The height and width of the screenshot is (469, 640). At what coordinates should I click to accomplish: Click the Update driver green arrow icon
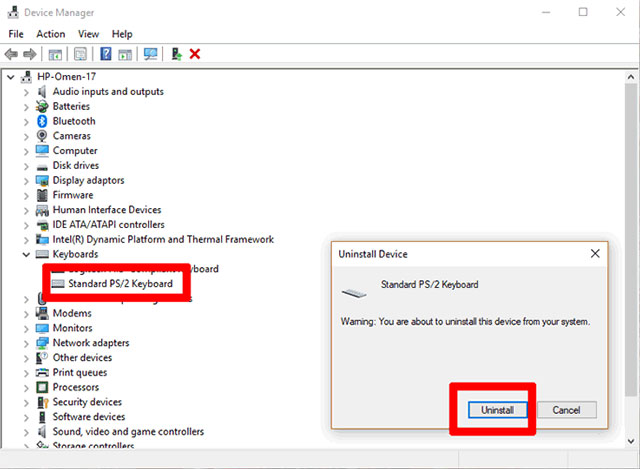pos(176,54)
